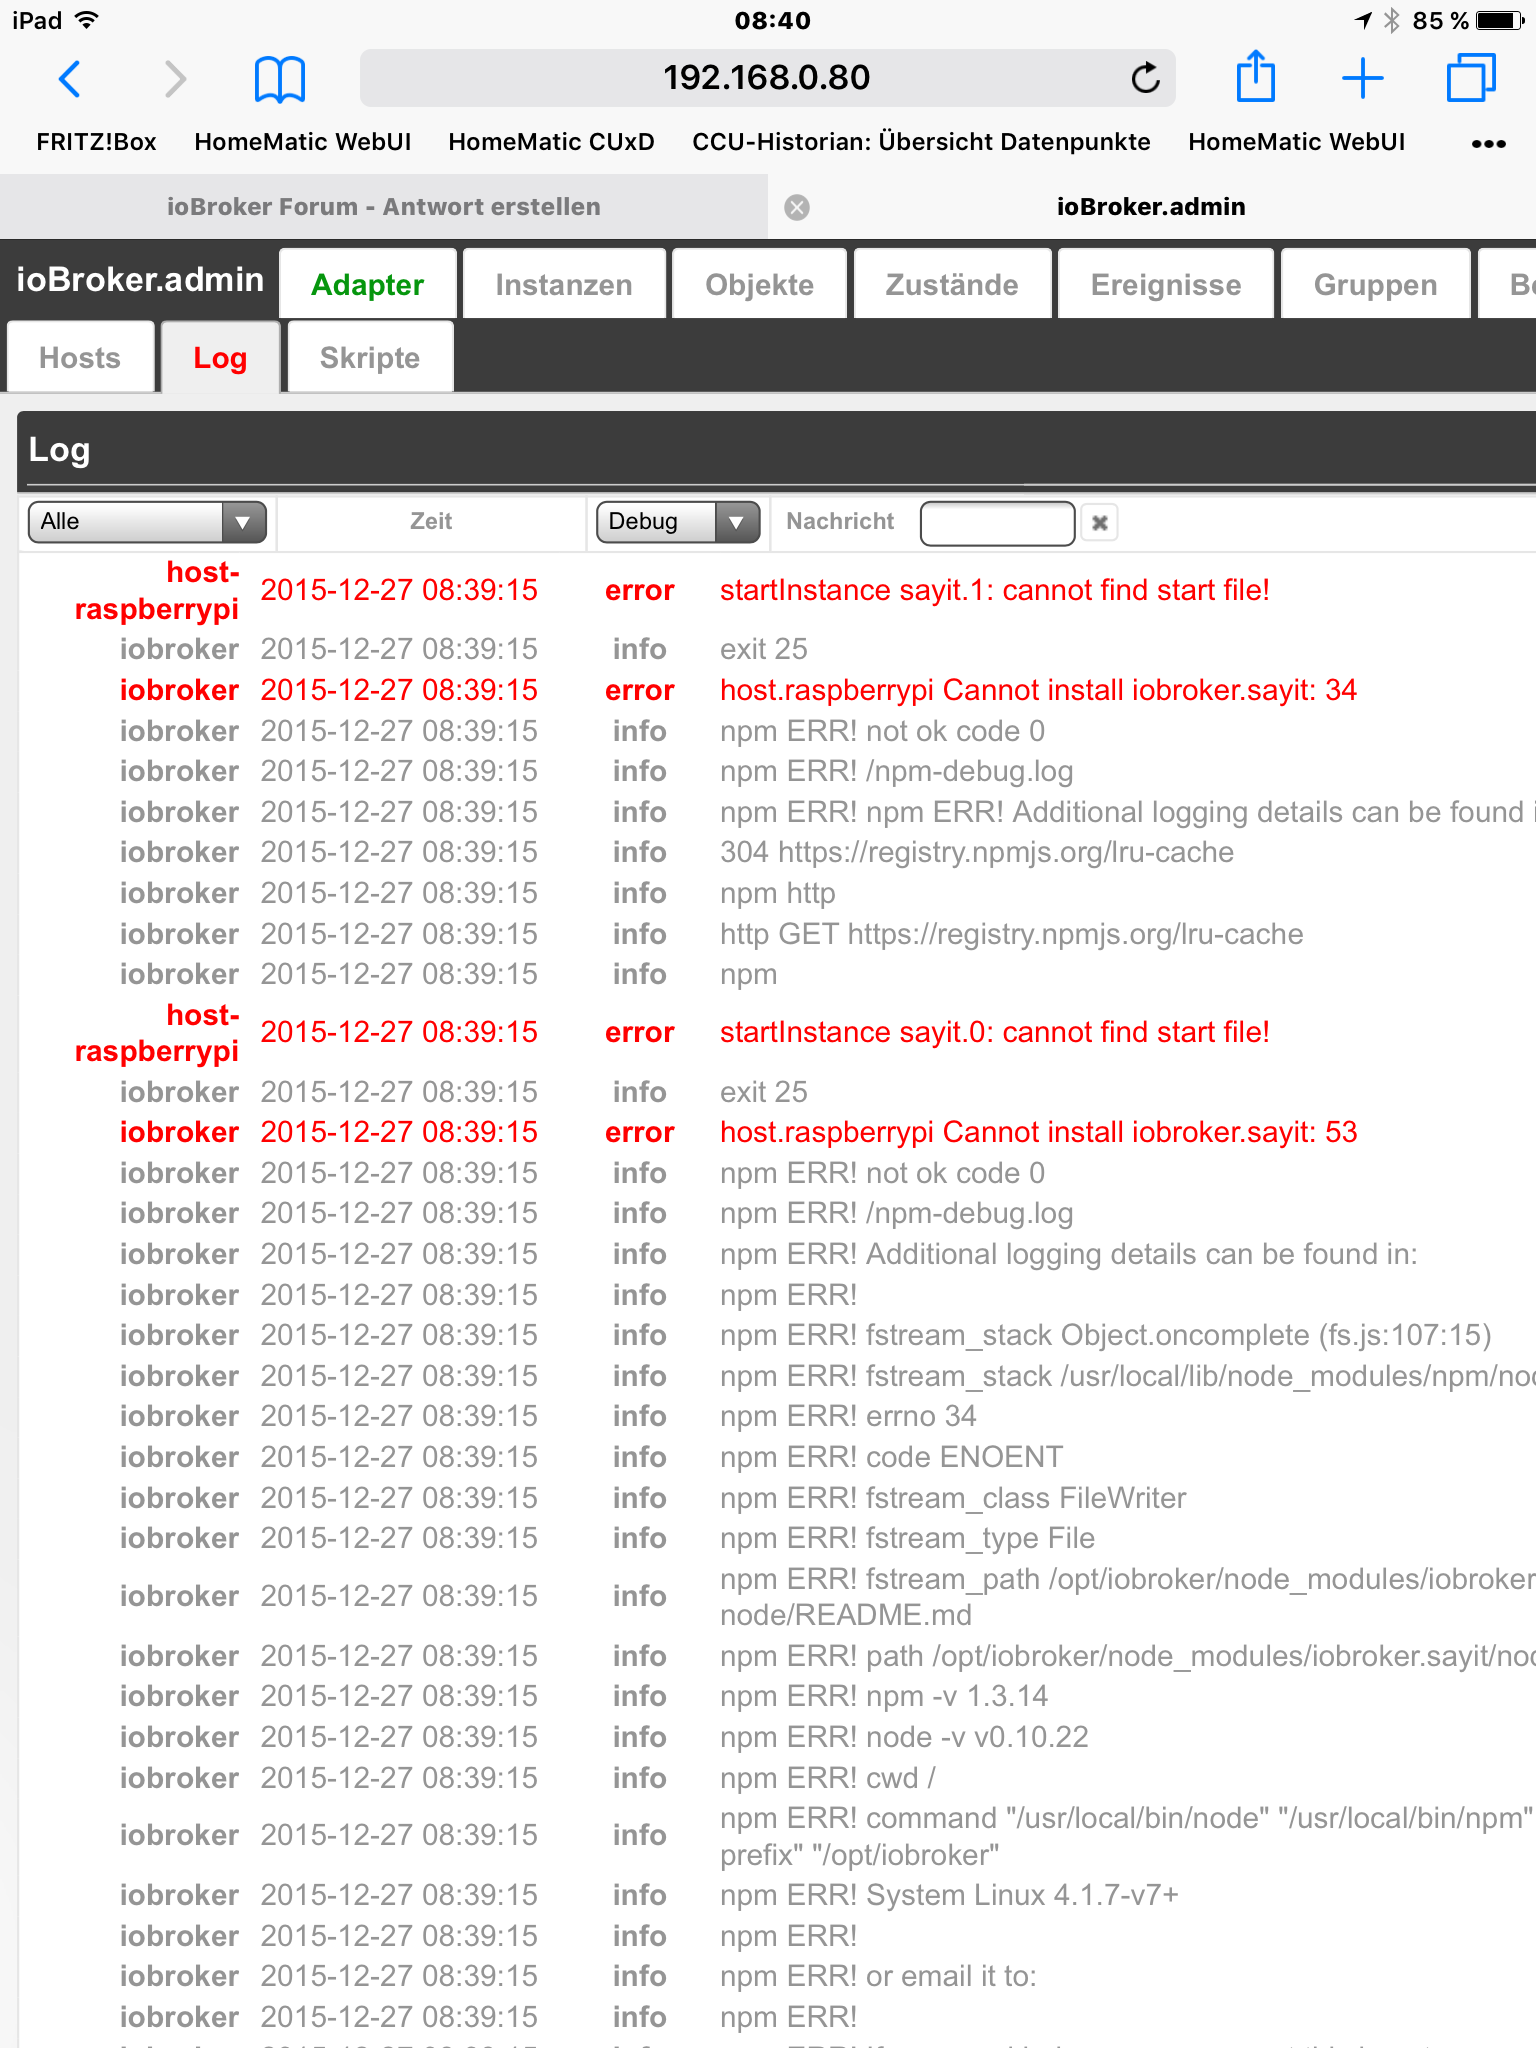This screenshot has width=1536, height=2048.
Task: Tap the Safari back arrow
Action: tap(69, 78)
